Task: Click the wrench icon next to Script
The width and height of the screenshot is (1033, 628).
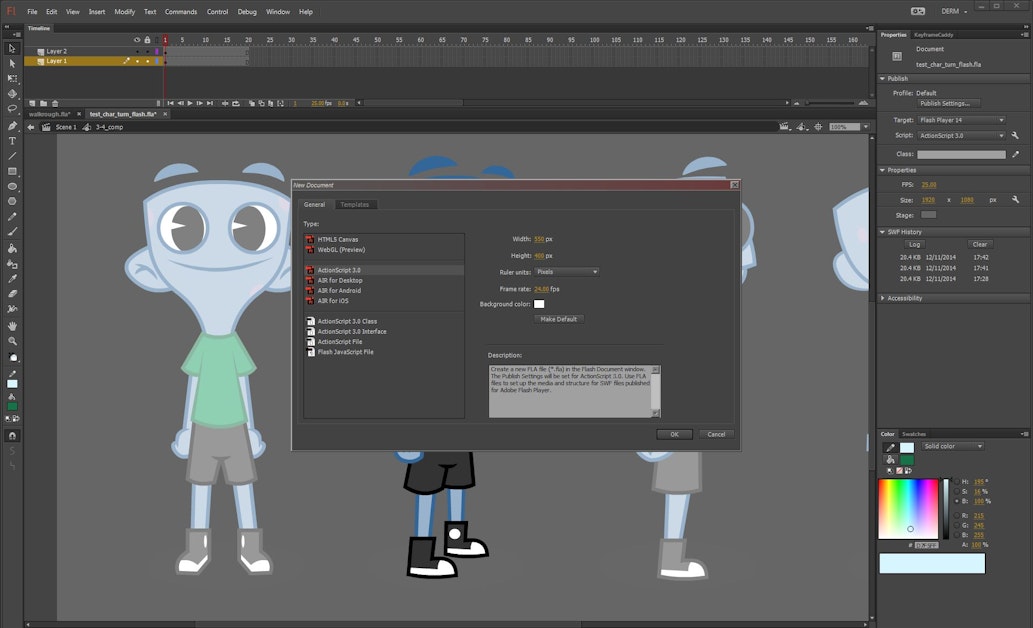Action: [1015, 135]
